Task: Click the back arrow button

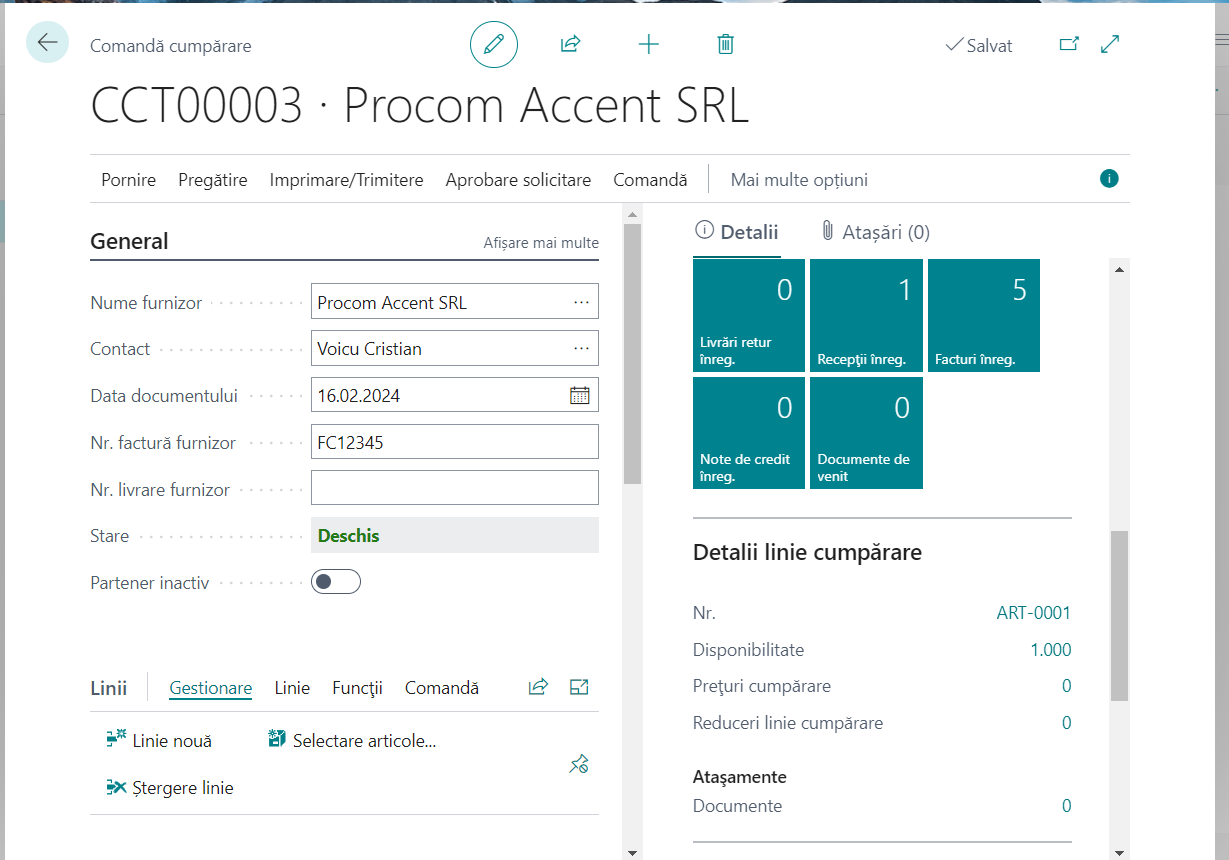Action: [x=47, y=43]
